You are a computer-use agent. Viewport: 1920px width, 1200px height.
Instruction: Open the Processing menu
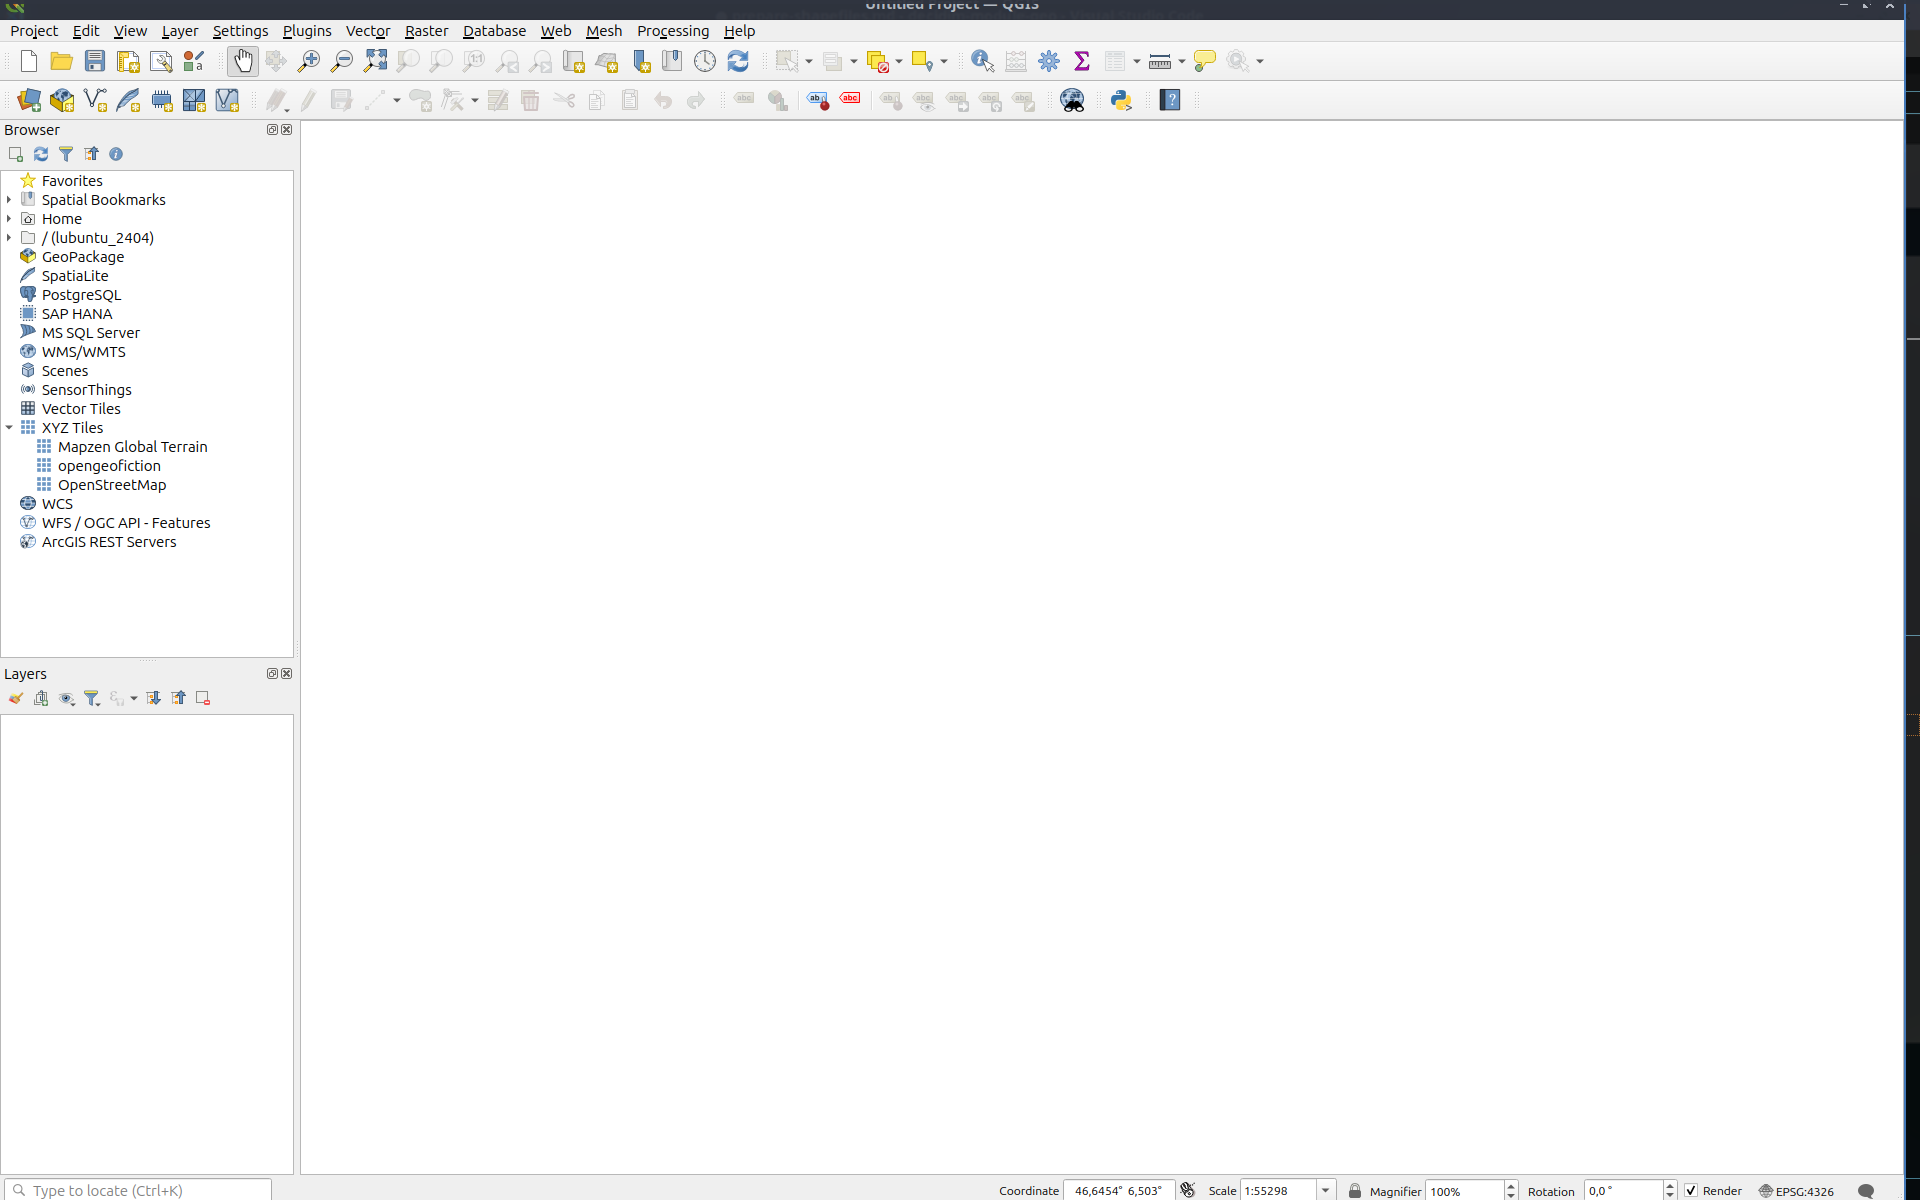pyautogui.click(x=672, y=30)
